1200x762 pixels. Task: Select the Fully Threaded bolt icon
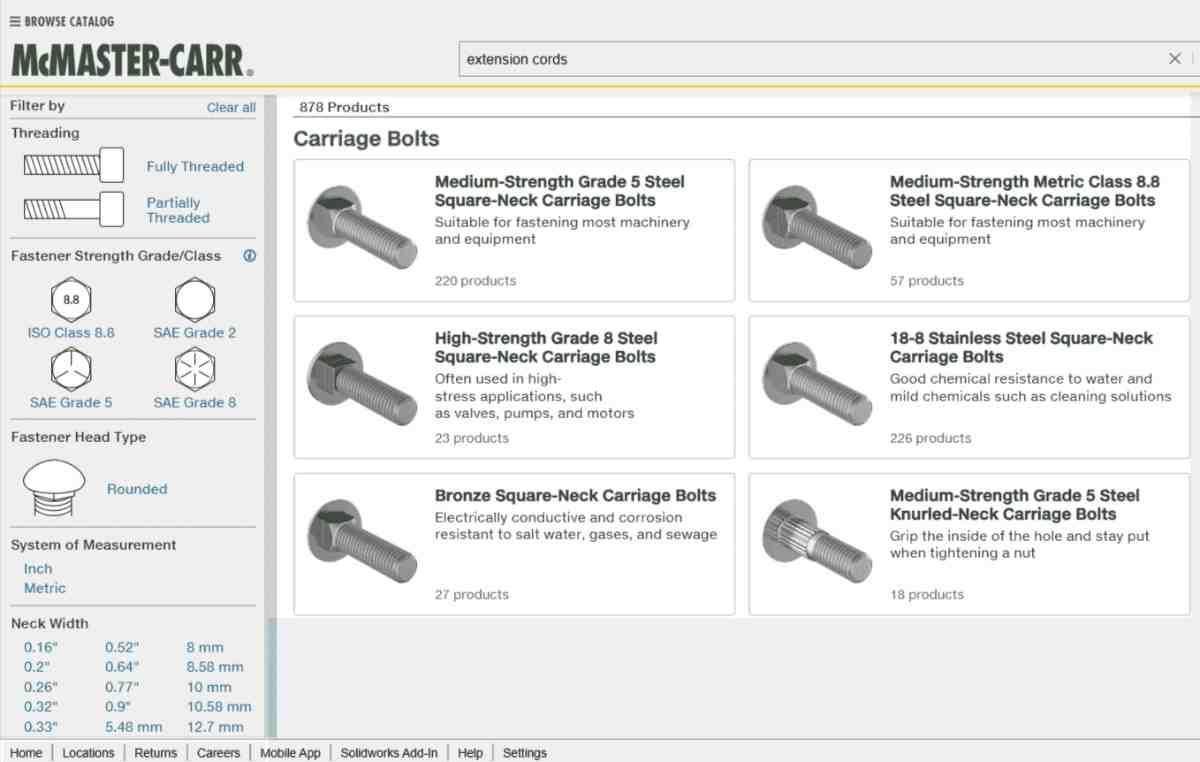pos(73,165)
